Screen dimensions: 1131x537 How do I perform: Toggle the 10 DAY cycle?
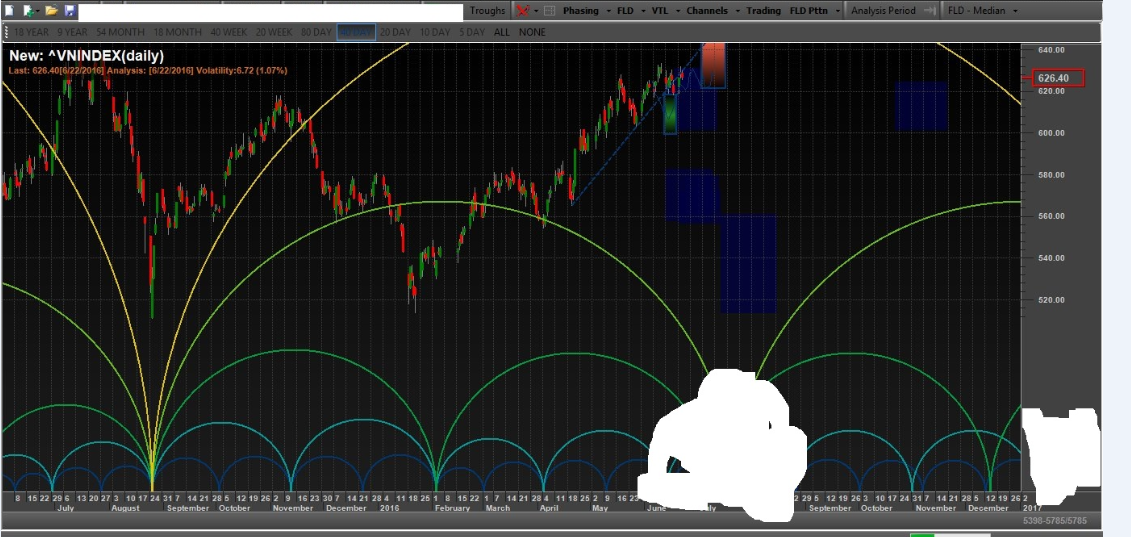pos(435,32)
